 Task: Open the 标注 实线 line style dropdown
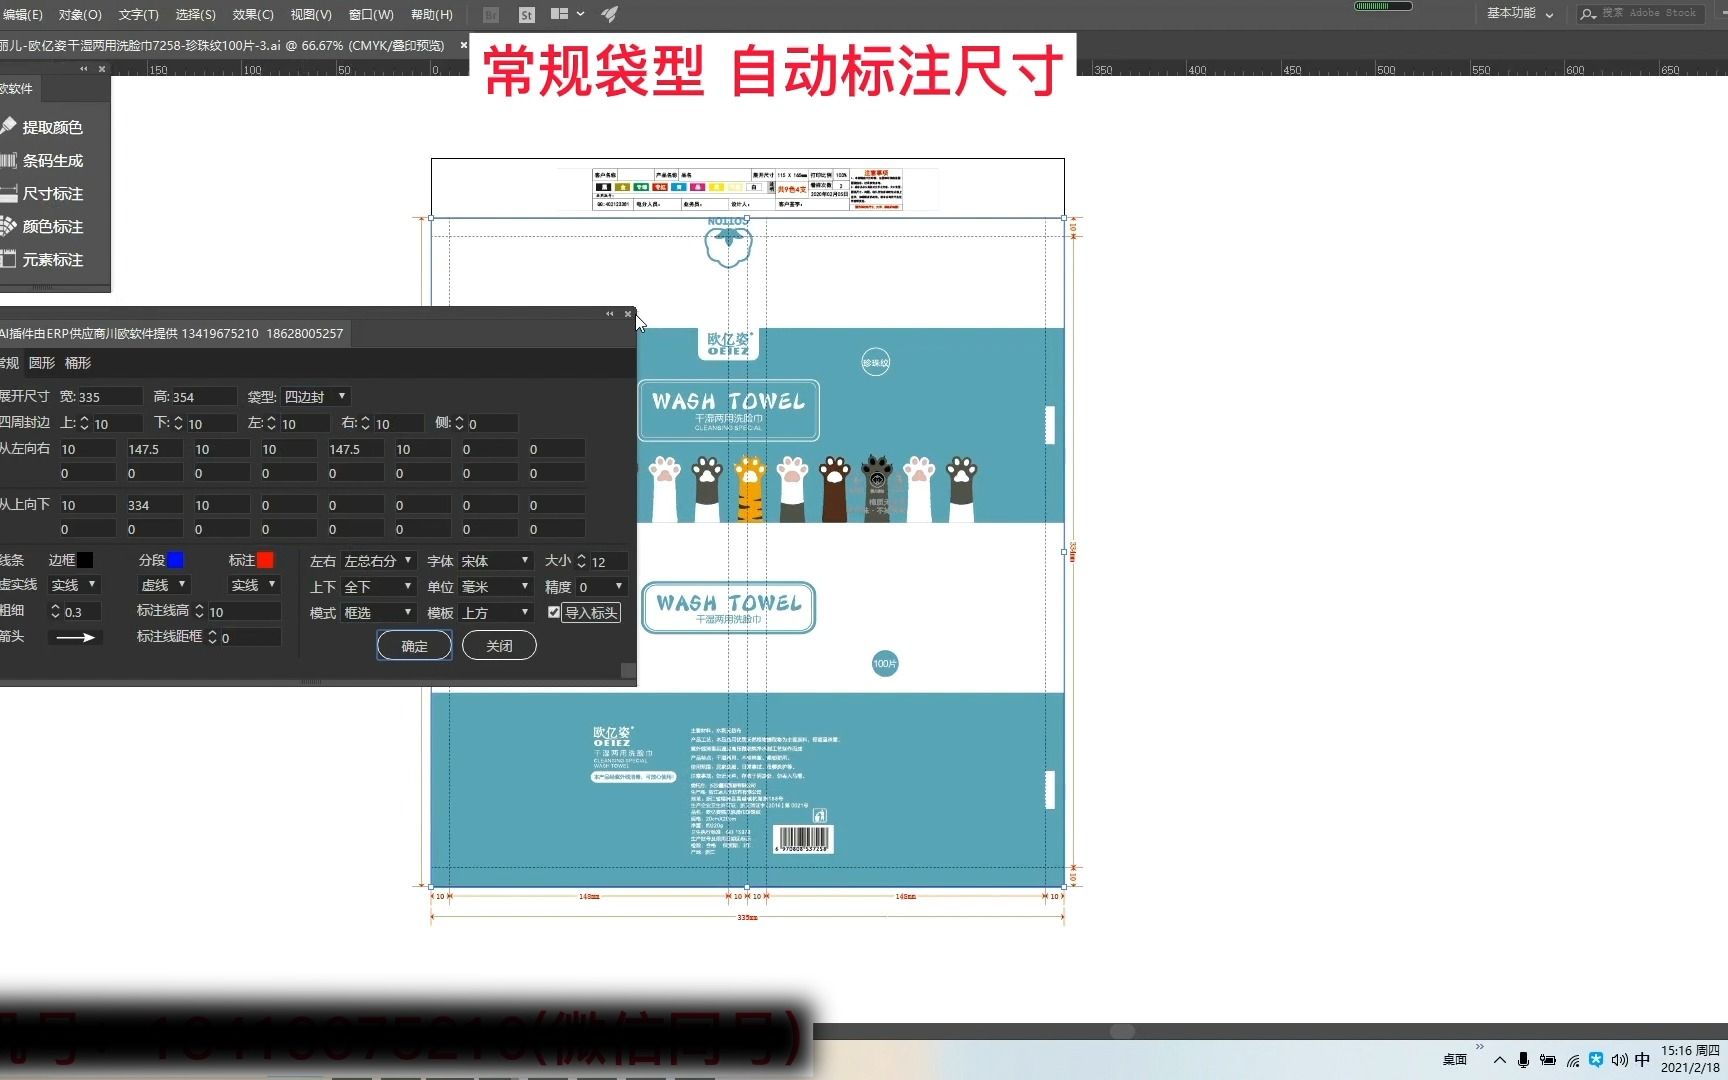pos(254,585)
